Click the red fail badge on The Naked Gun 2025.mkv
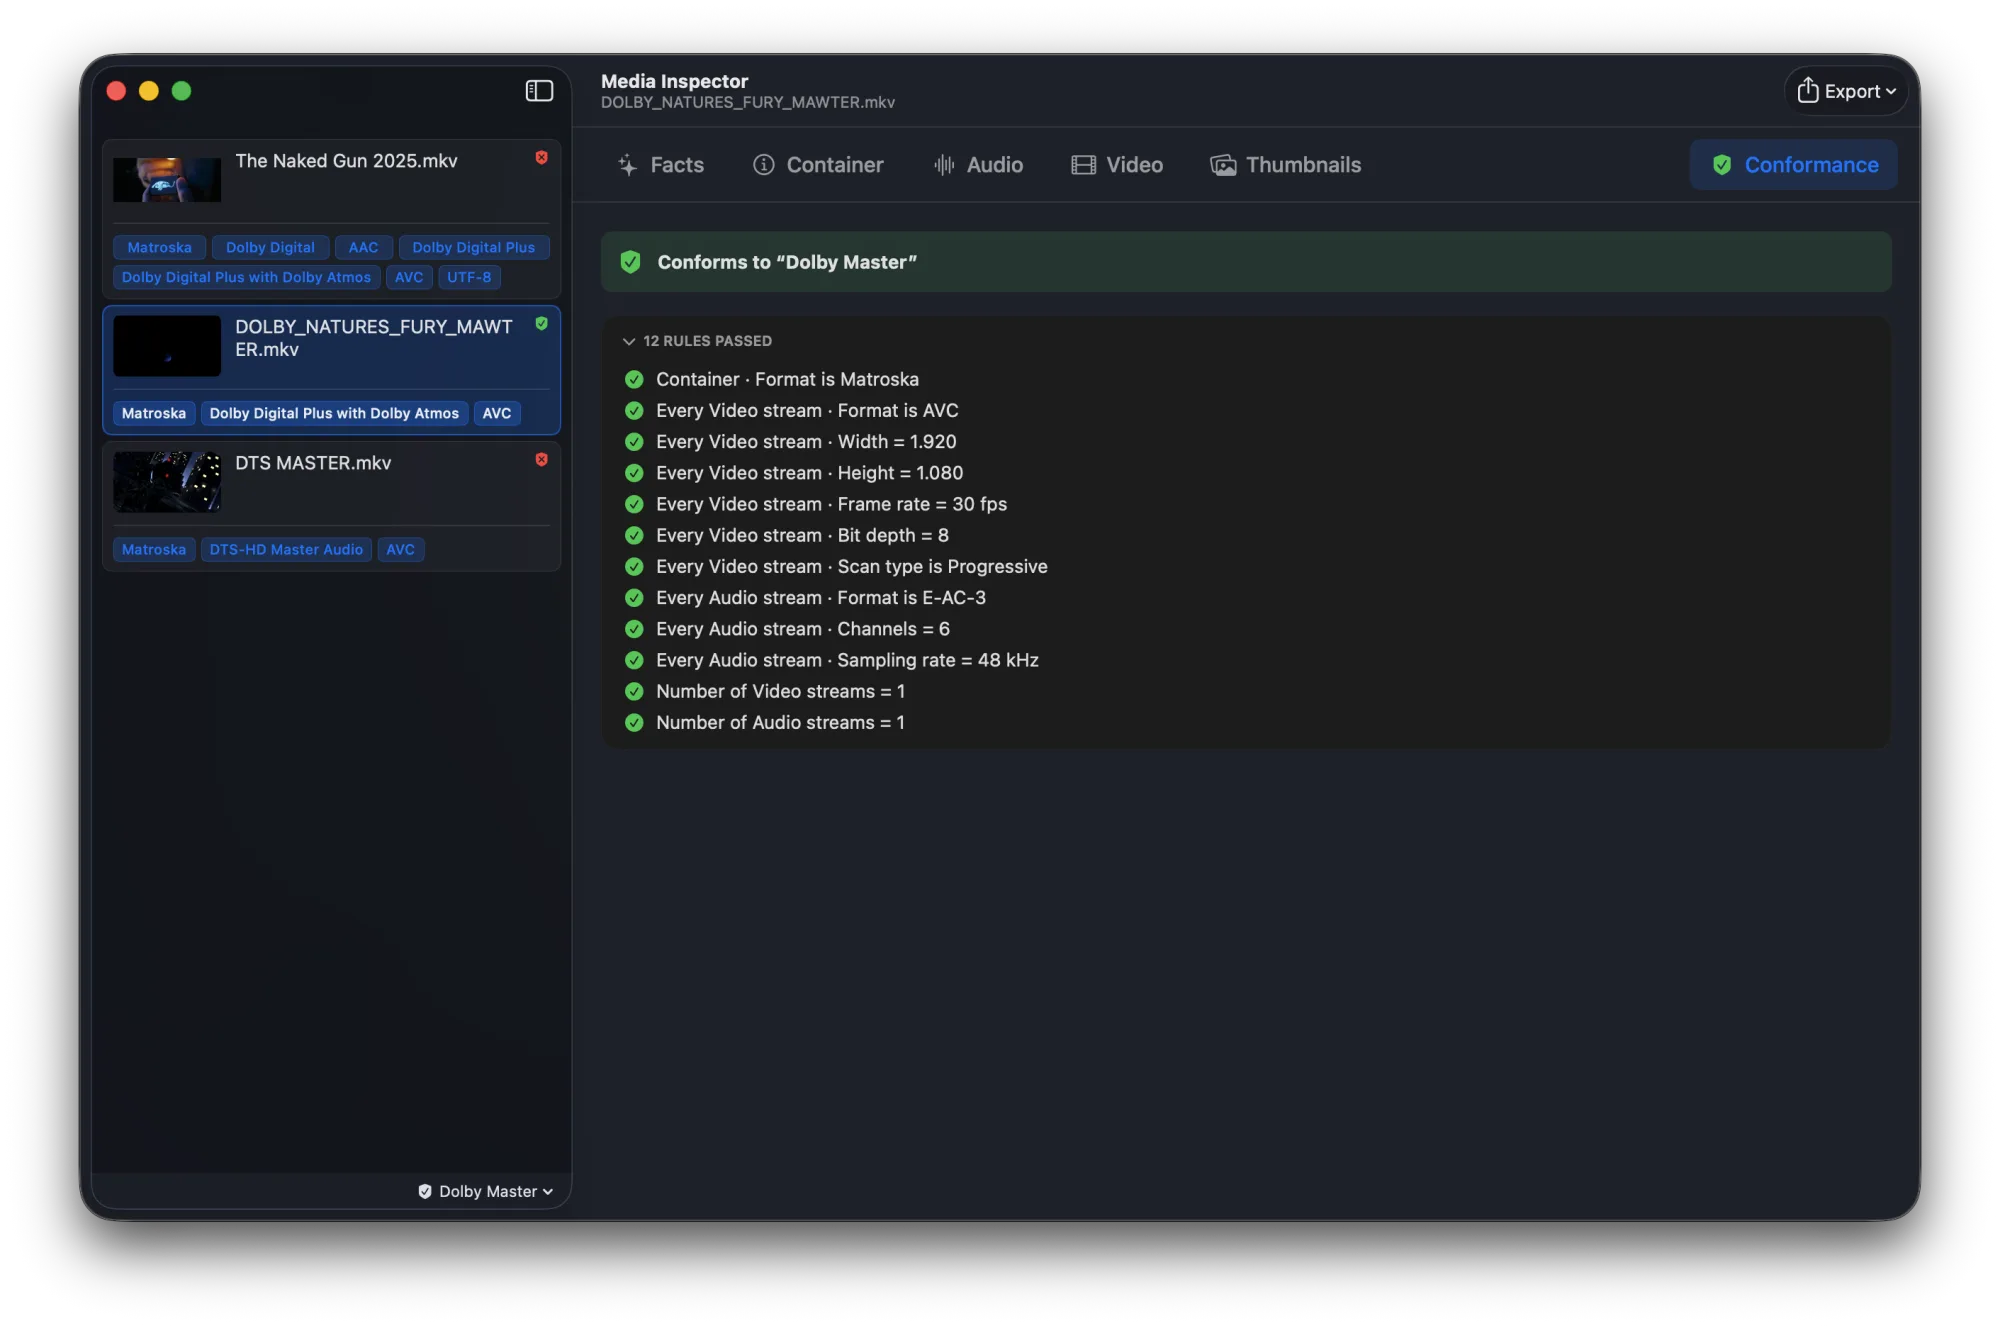The height and width of the screenshot is (1326, 2000). [541, 157]
